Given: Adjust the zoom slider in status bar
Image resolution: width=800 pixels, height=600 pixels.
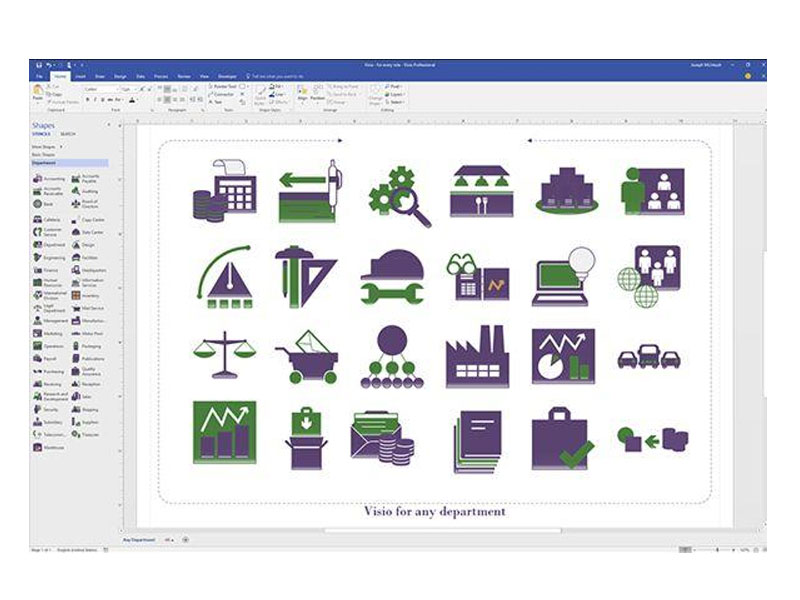Looking at the screenshot, I should 717,550.
